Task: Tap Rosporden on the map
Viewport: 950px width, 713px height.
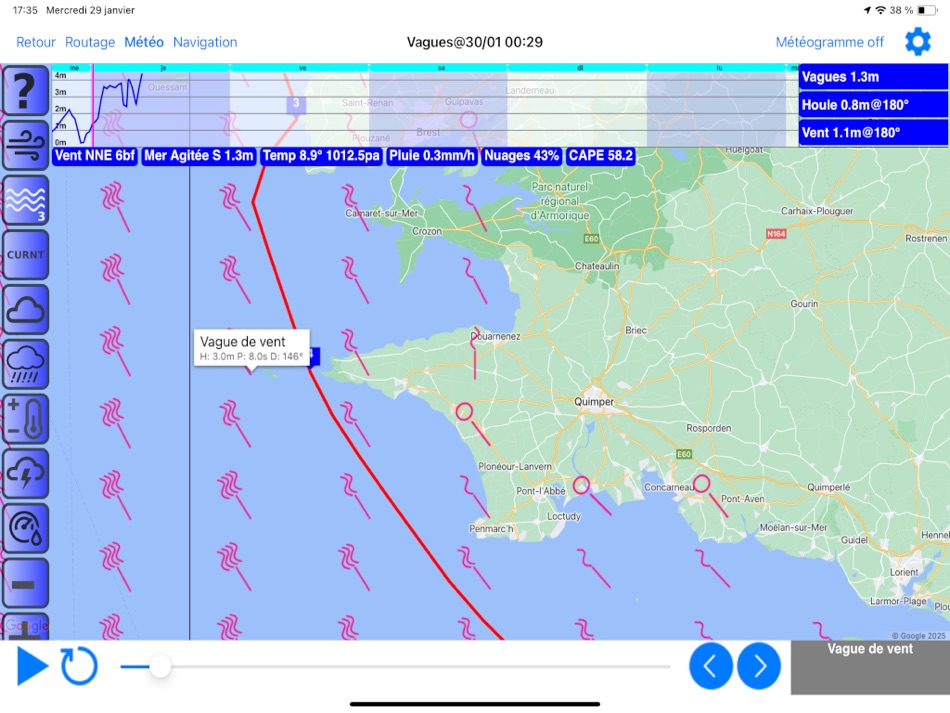Action: [x=708, y=428]
